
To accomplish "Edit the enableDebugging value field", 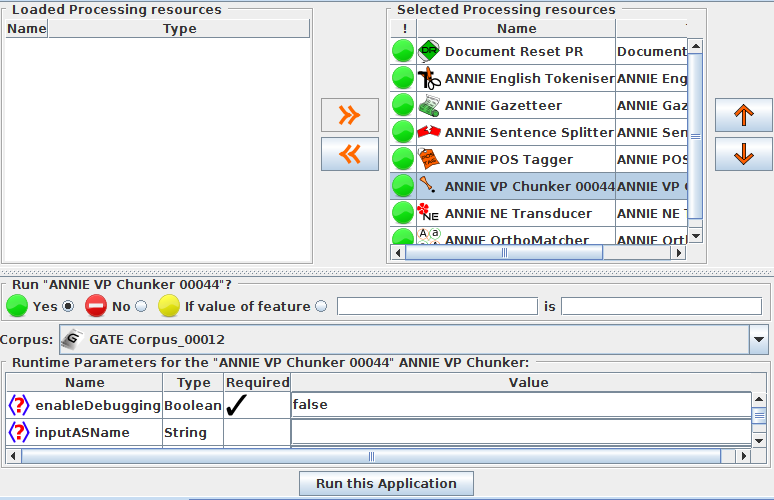I will coord(520,405).
